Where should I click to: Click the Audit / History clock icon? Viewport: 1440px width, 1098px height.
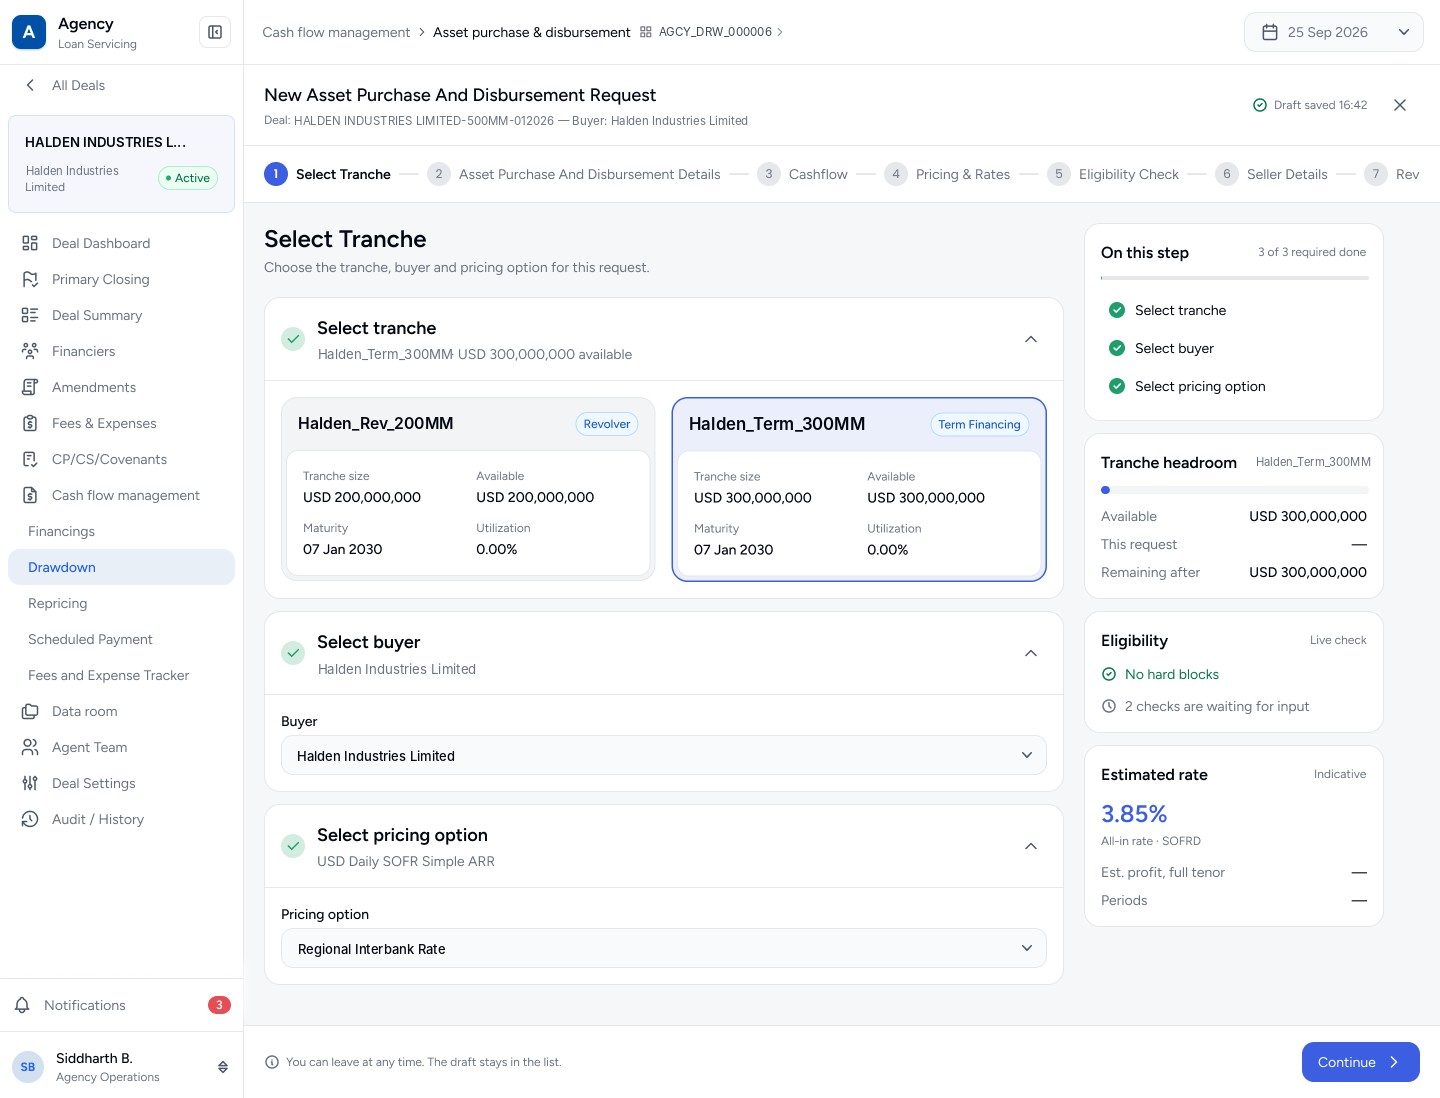point(30,819)
